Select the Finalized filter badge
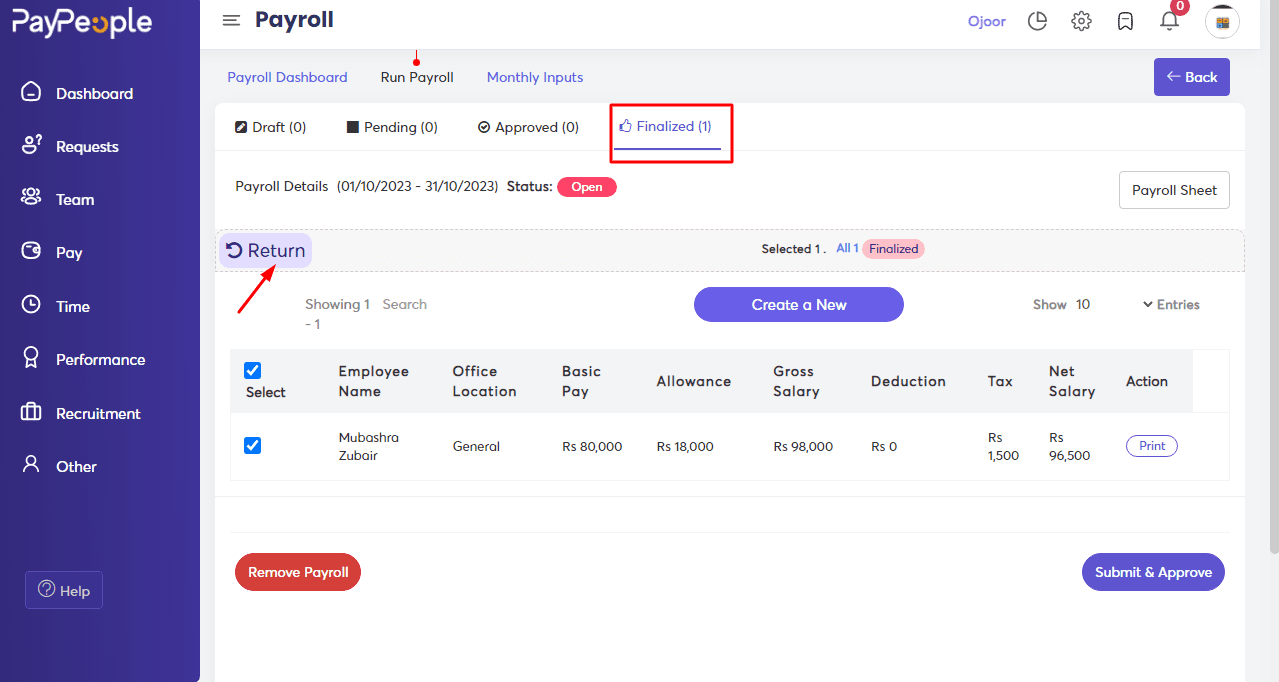The width and height of the screenshot is (1279, 682). click(x=893, y=248)
